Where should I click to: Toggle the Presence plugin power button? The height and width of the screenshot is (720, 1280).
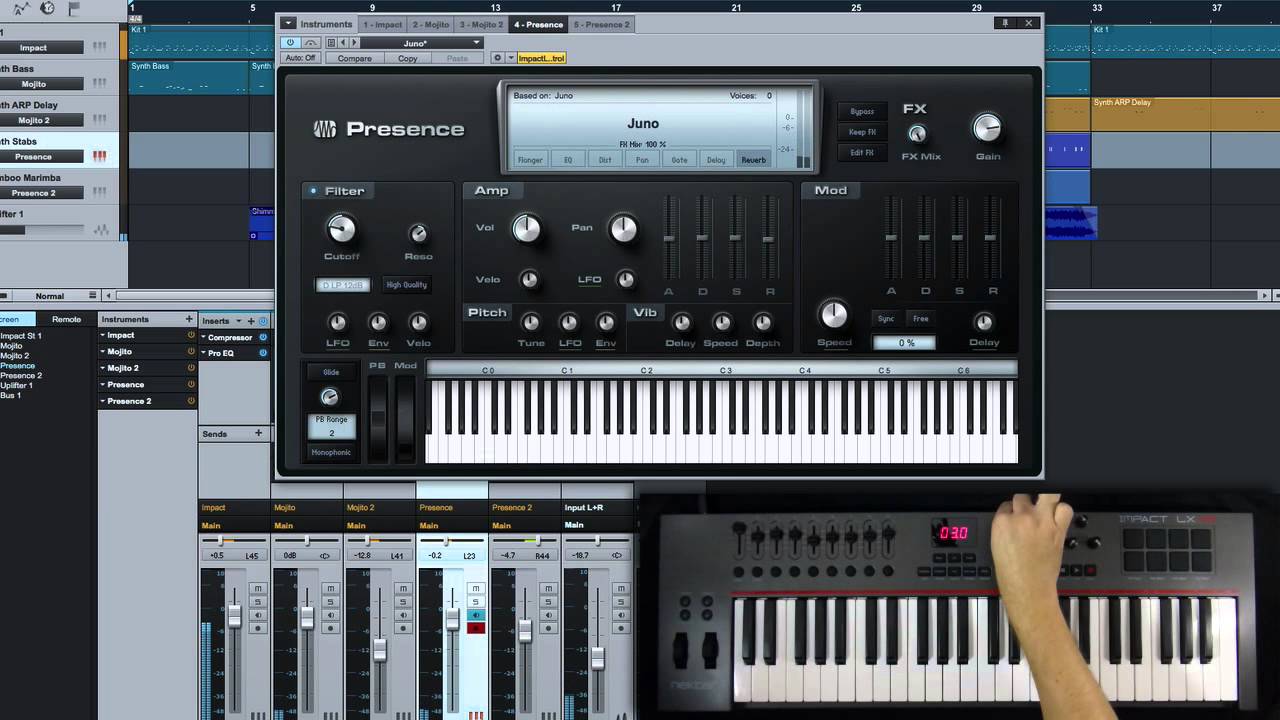291,43
